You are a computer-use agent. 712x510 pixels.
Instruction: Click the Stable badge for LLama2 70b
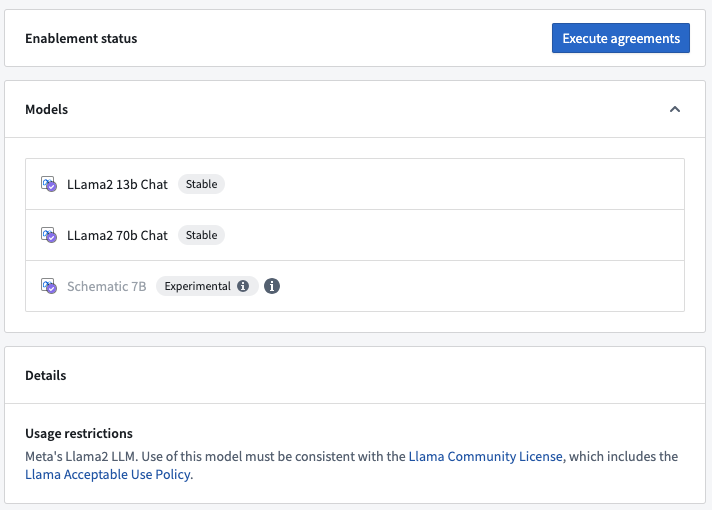(x=201, y=235)
